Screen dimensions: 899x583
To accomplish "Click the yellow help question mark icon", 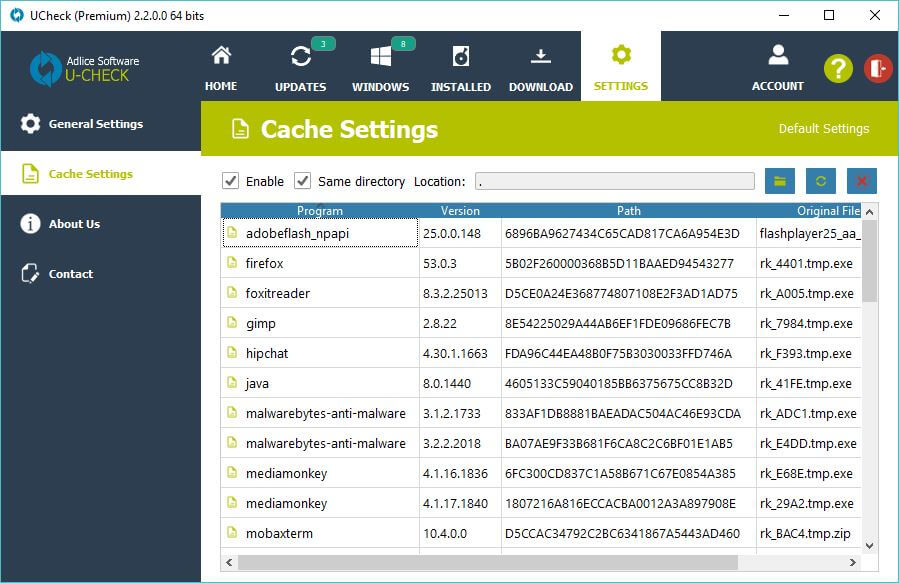I will point(838,68).
